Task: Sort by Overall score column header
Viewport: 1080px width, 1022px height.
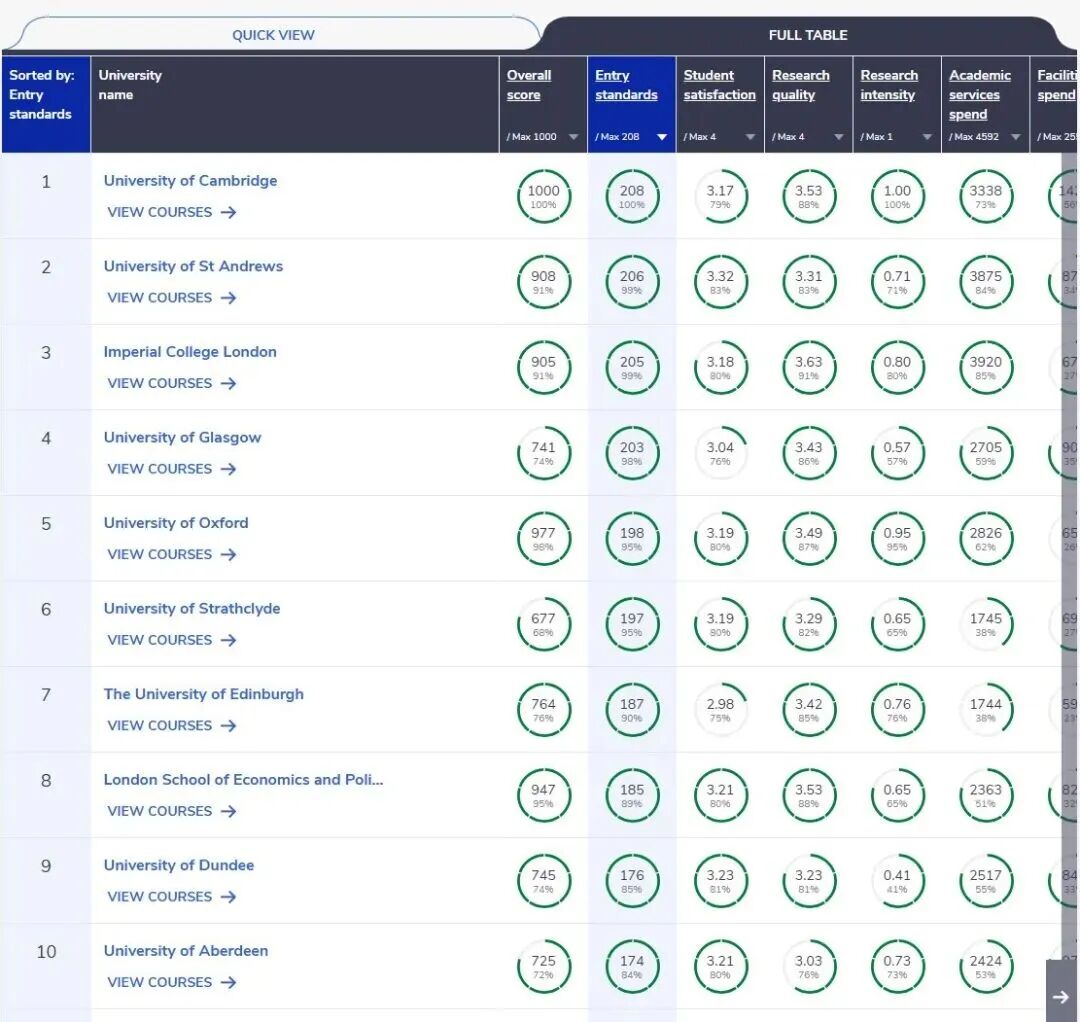Action: click(x=528, y=85)
